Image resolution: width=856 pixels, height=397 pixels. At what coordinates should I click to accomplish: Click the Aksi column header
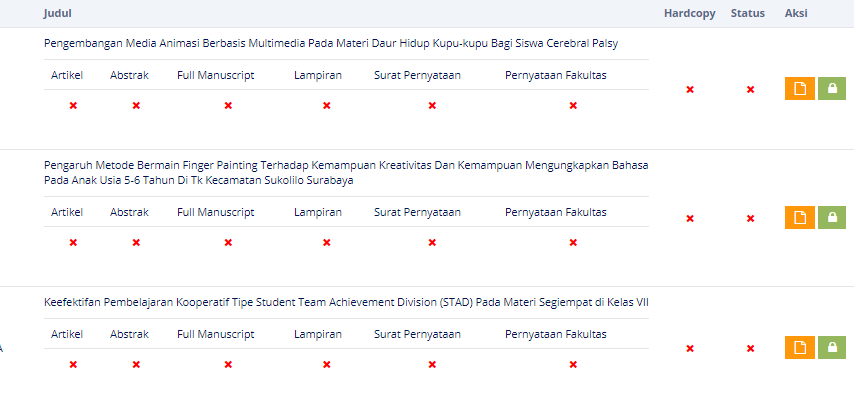[796, 14]
